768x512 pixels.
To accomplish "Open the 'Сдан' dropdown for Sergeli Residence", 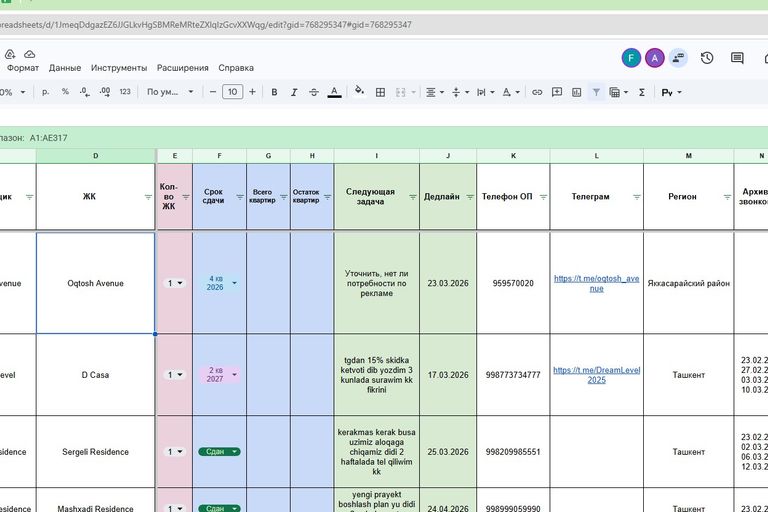I will 235,452.
